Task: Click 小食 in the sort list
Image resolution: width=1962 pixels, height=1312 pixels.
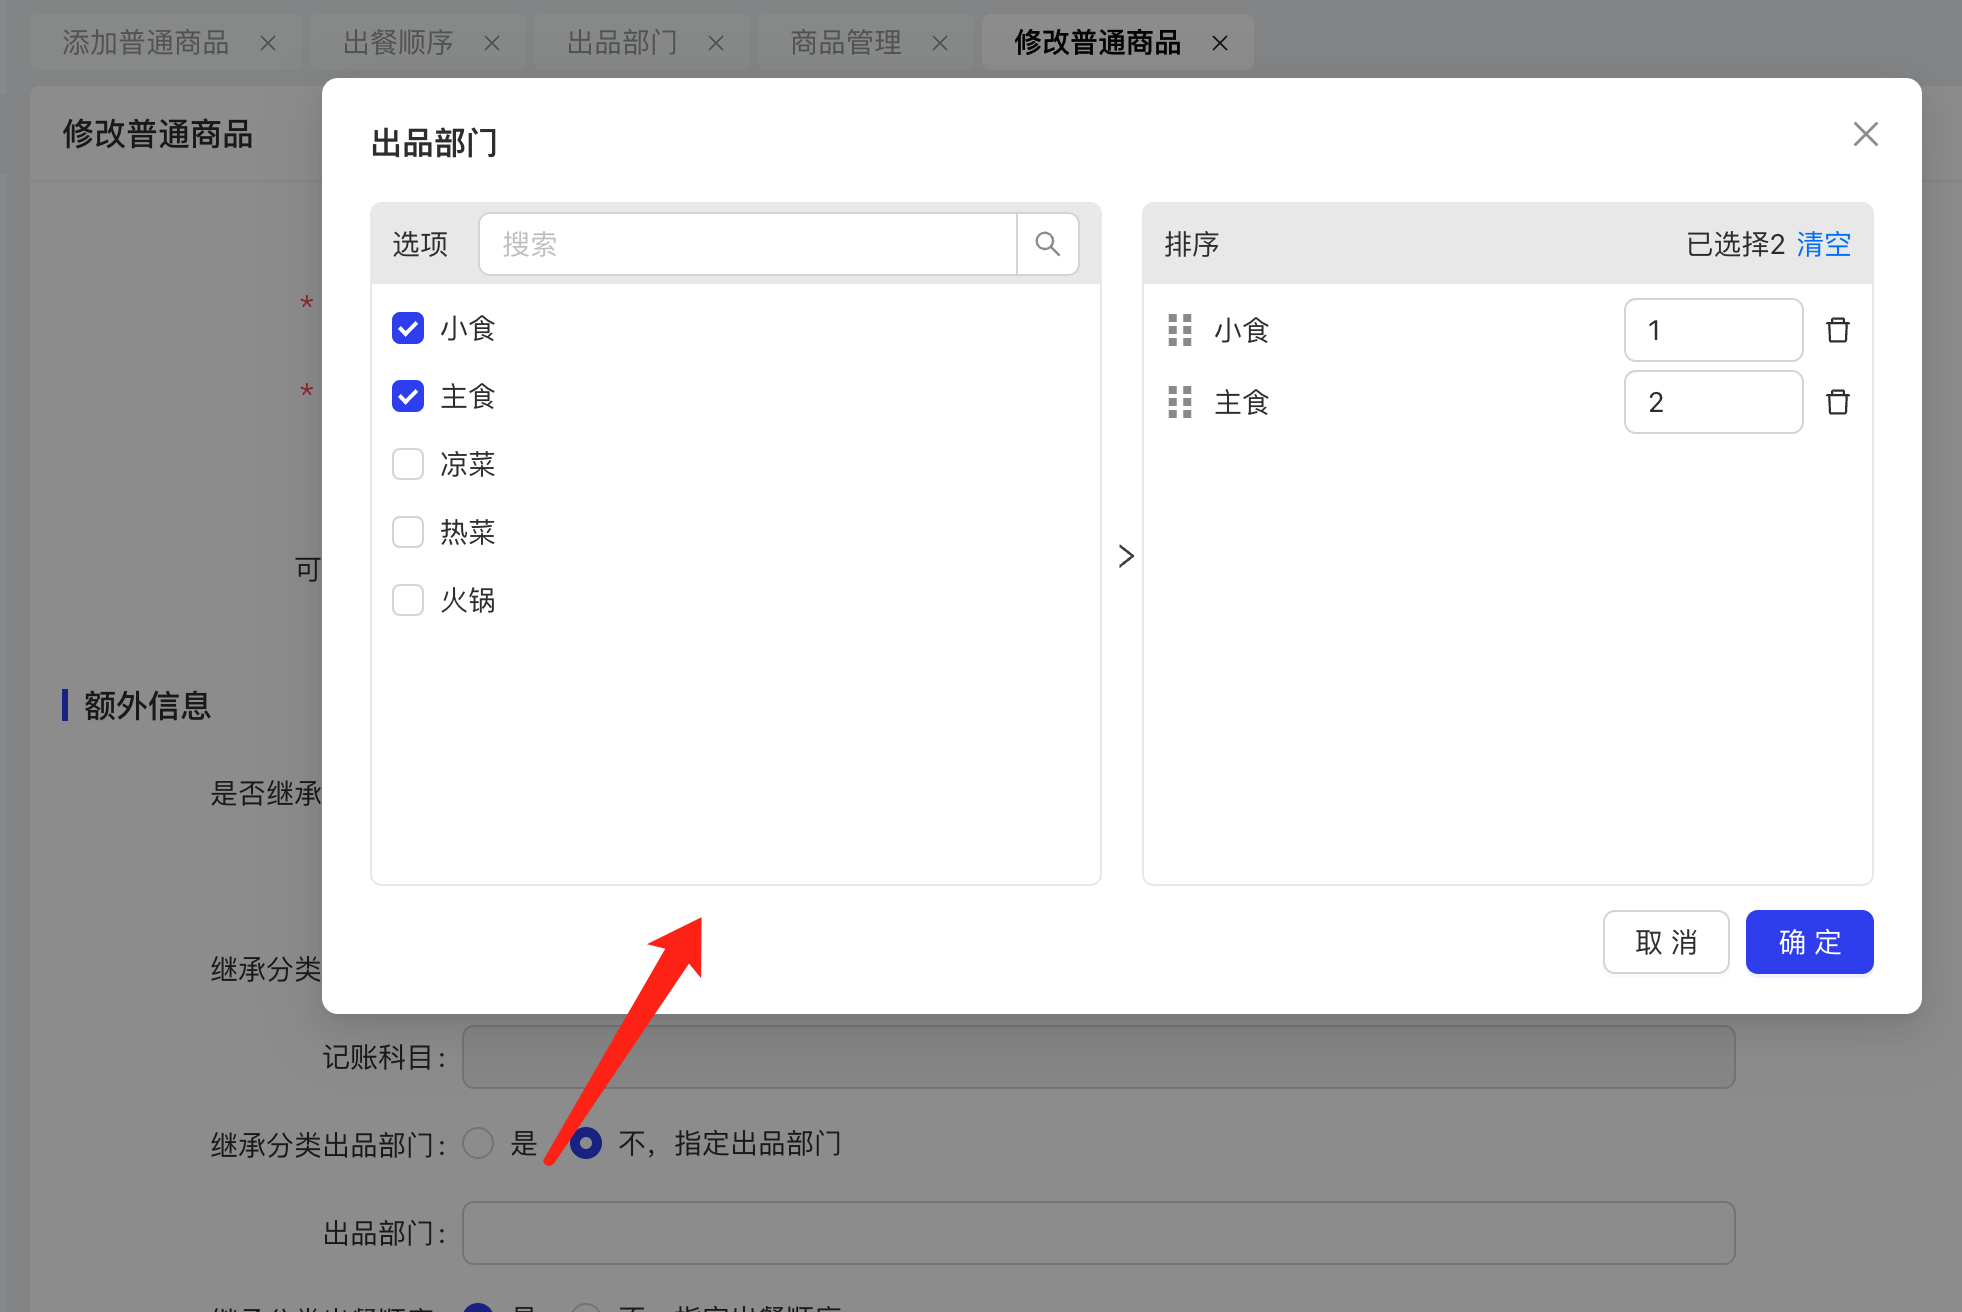Action: click(x=1242, y=330)
